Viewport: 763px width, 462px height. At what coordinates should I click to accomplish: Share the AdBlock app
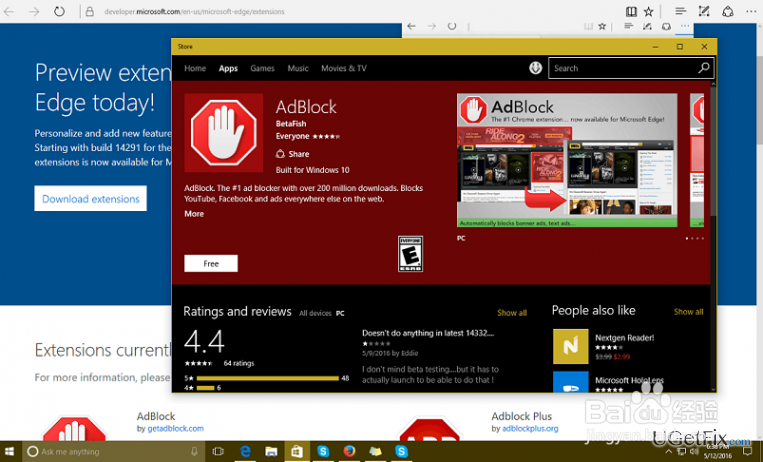point(292,154)
